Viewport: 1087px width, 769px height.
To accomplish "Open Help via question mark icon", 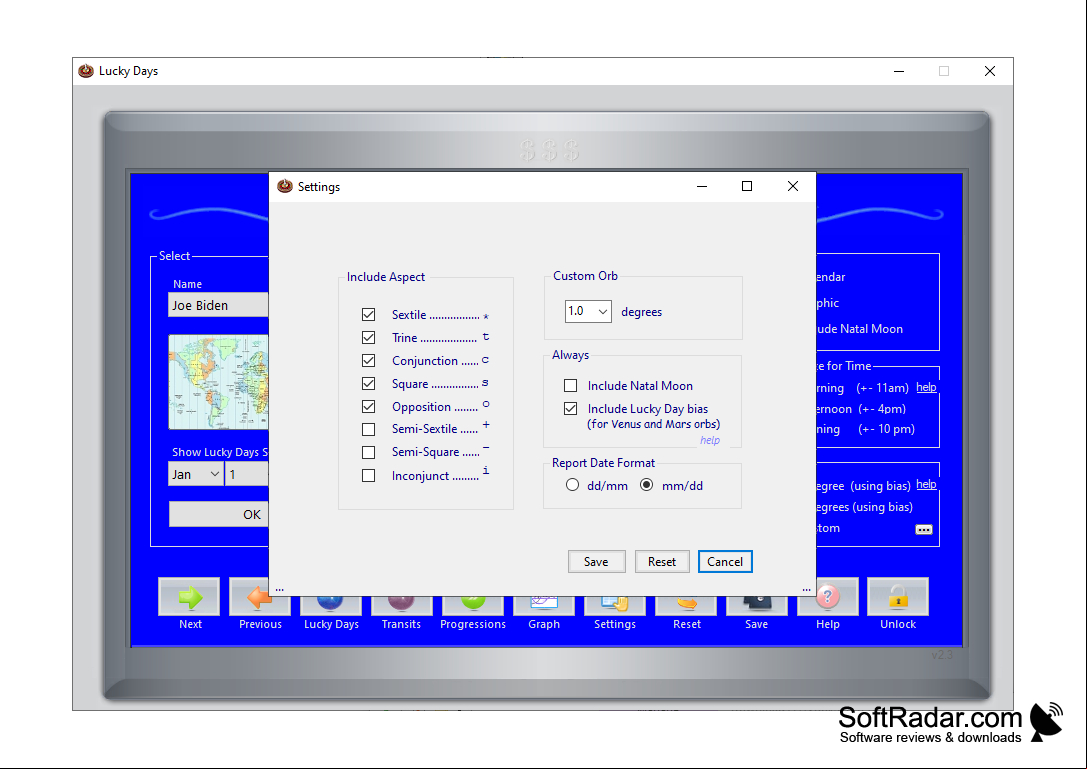I will 828,597.
